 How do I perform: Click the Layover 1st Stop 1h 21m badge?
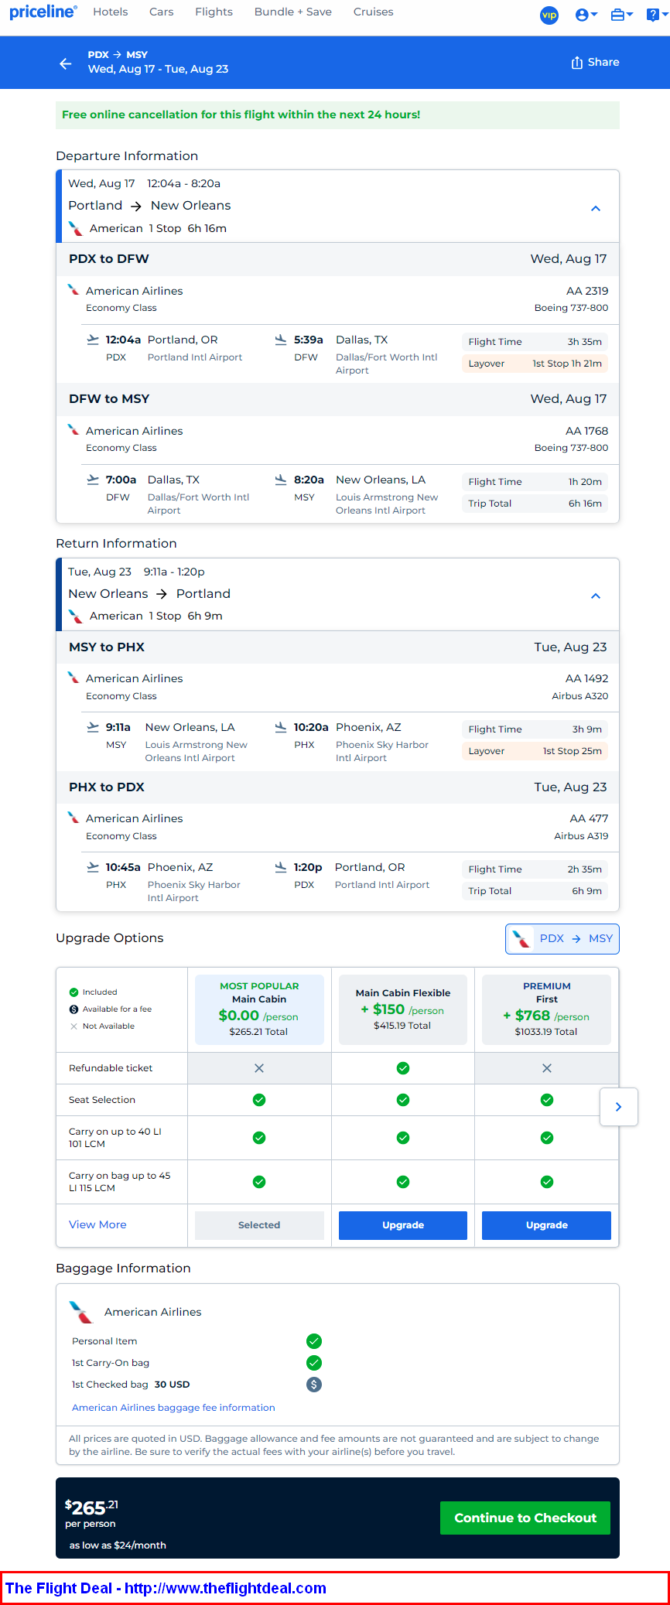pyautogui.click(x=535, y=364)
